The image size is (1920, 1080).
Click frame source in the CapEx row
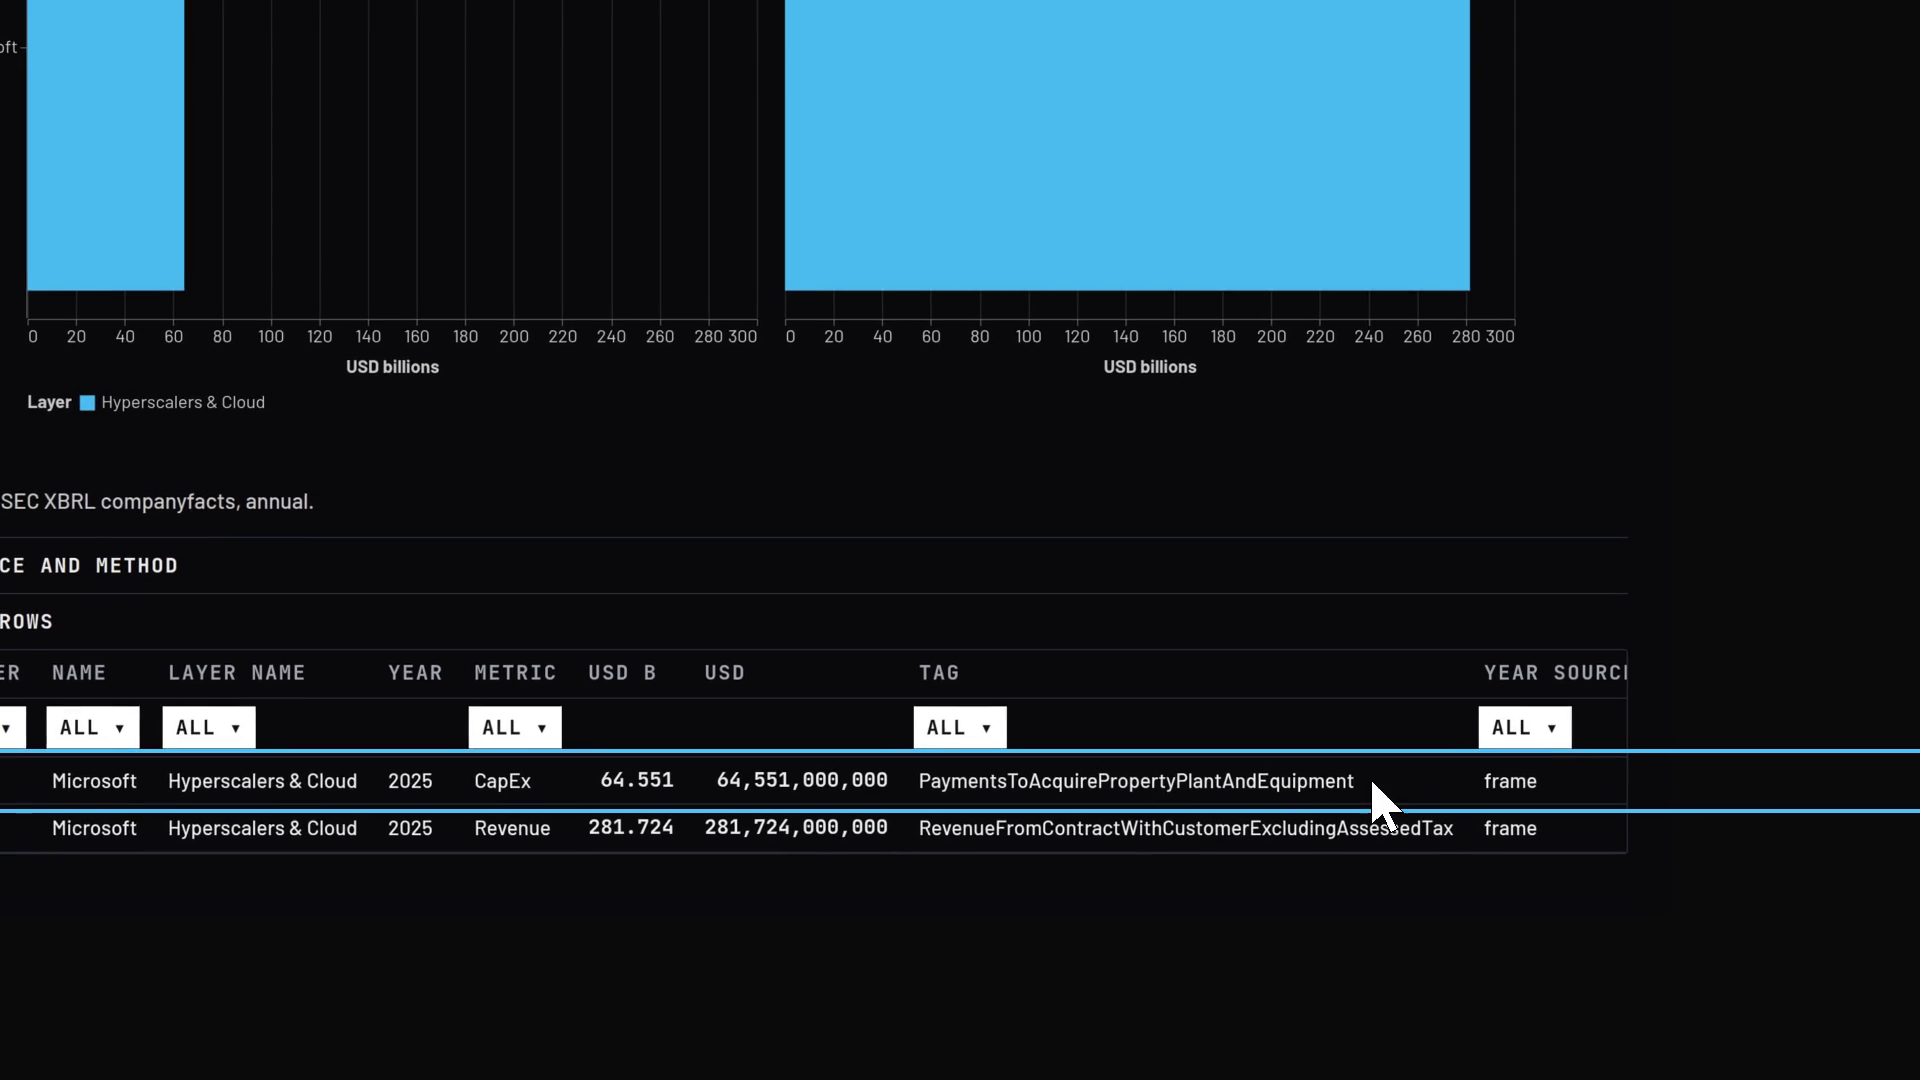pos(1510,781)
